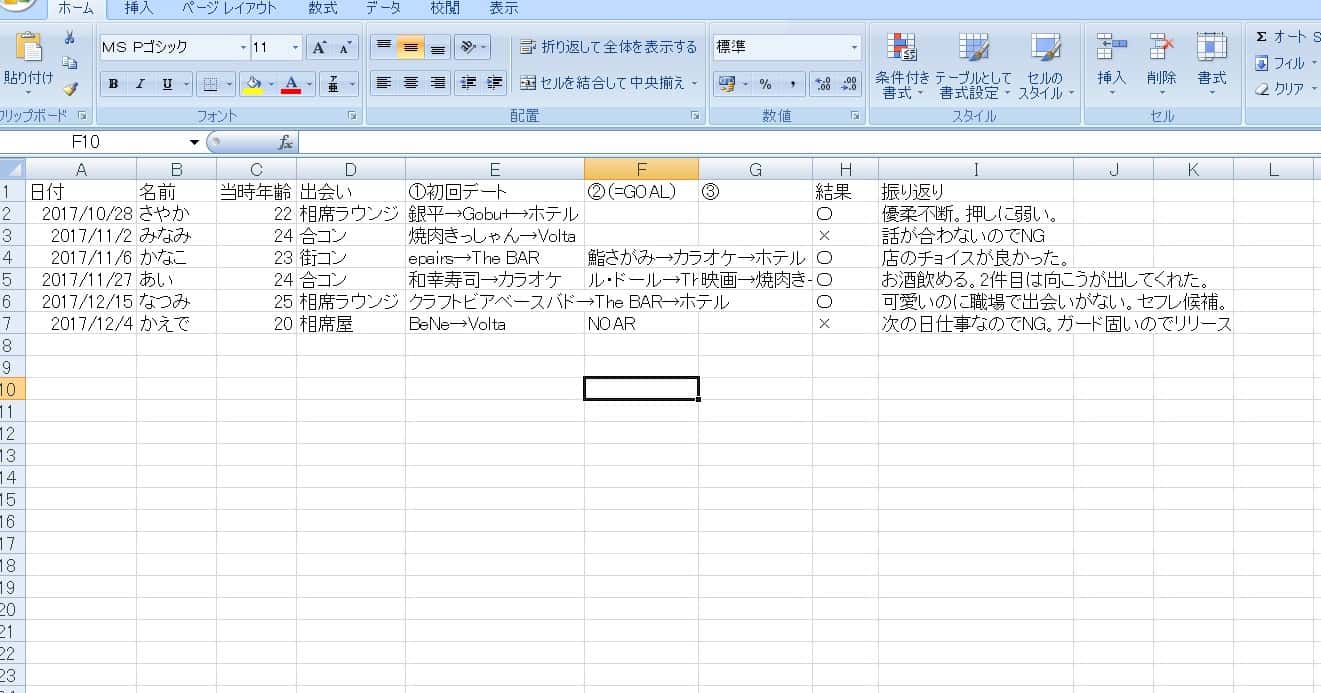Apply the yellow fill color bucket
The width and height of the screenshot is (1321, 693).
(x=254, y=84)
